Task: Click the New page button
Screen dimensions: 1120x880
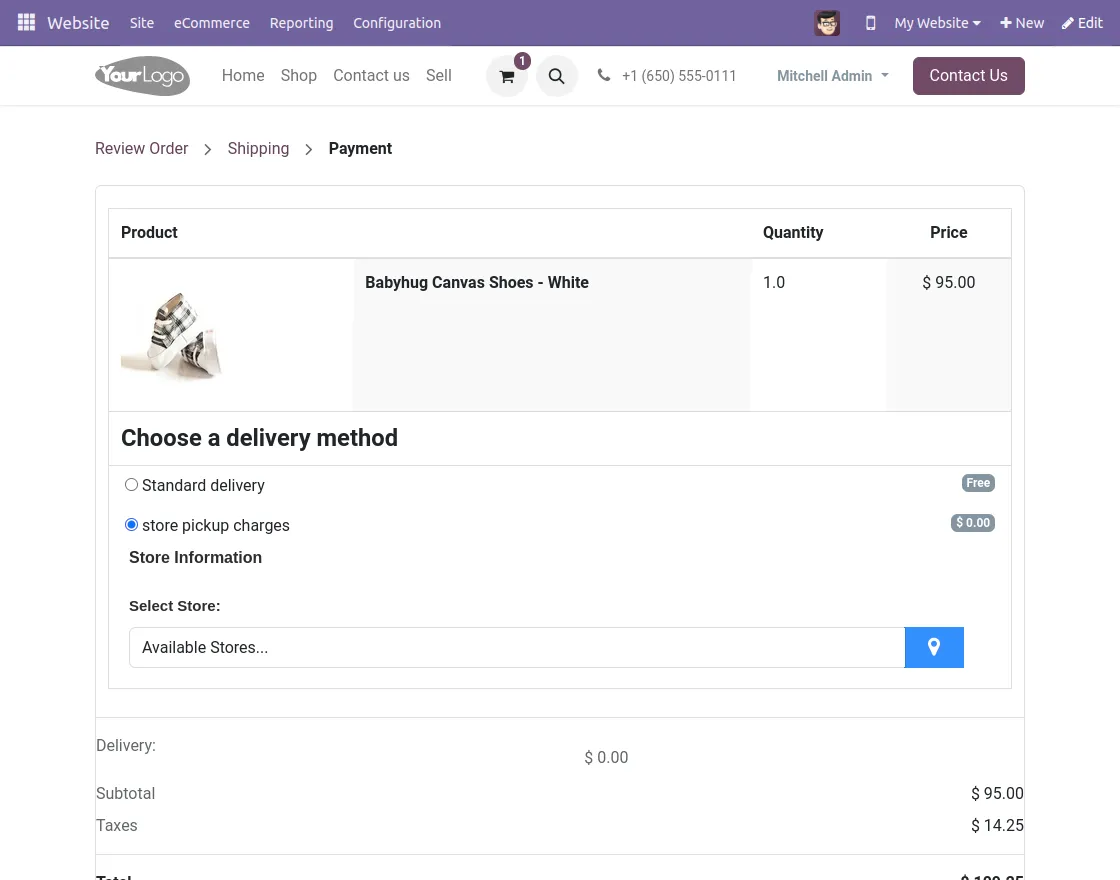Action: 1022,23
